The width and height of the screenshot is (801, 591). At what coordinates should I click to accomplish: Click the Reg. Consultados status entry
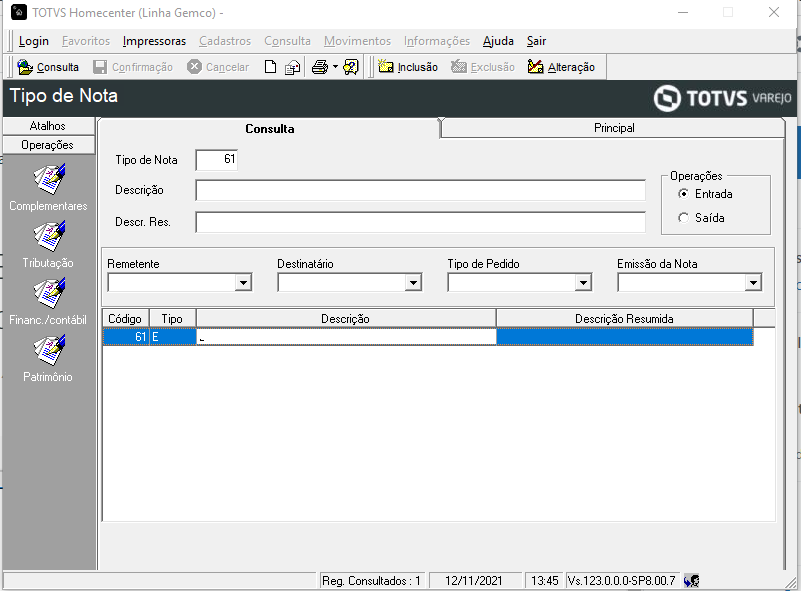(x=371, y=581)
